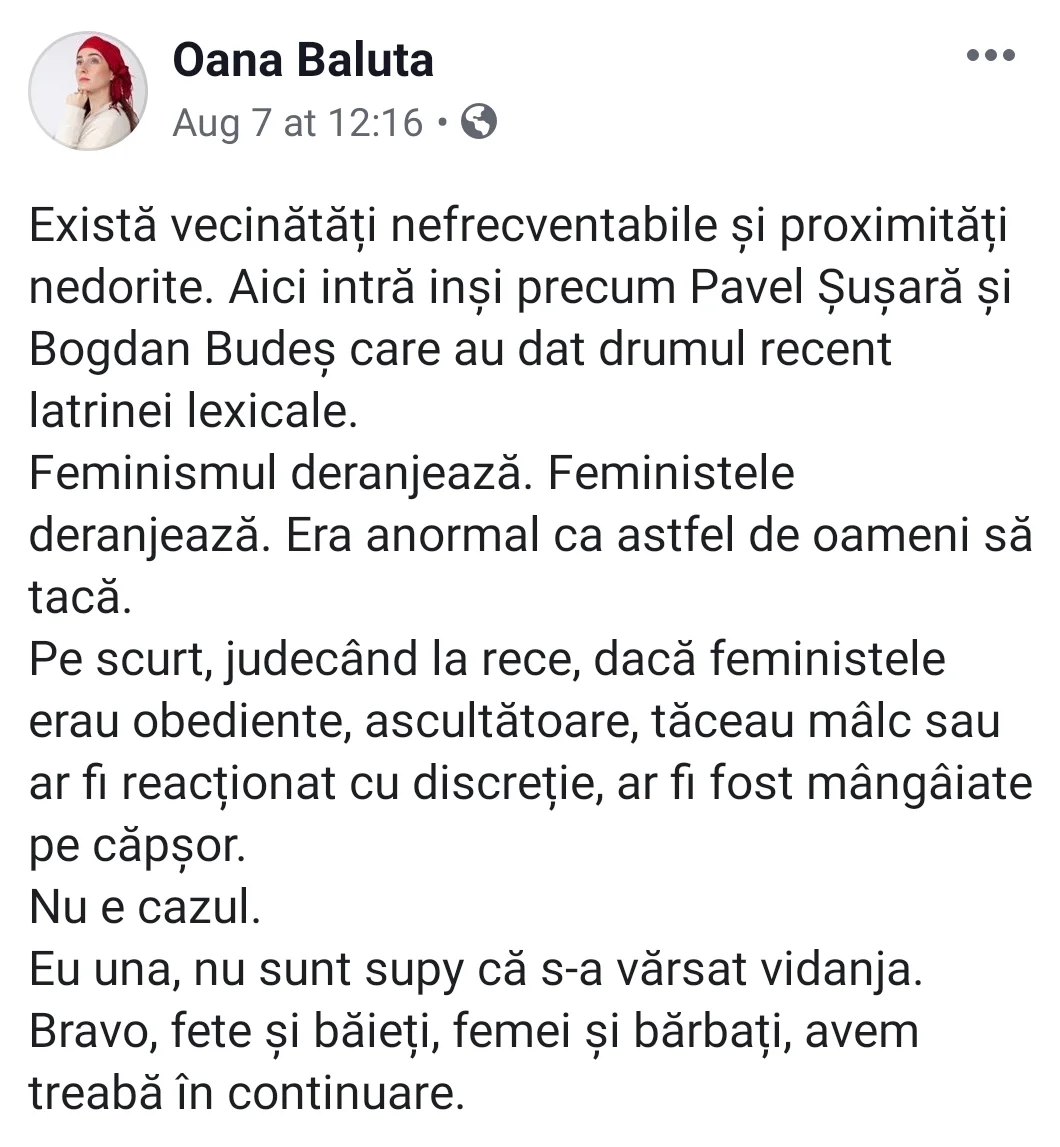Open the Aug 7 at 12:16 timestamp
The image size is (1060, 1147).
(x=298, y=122)
